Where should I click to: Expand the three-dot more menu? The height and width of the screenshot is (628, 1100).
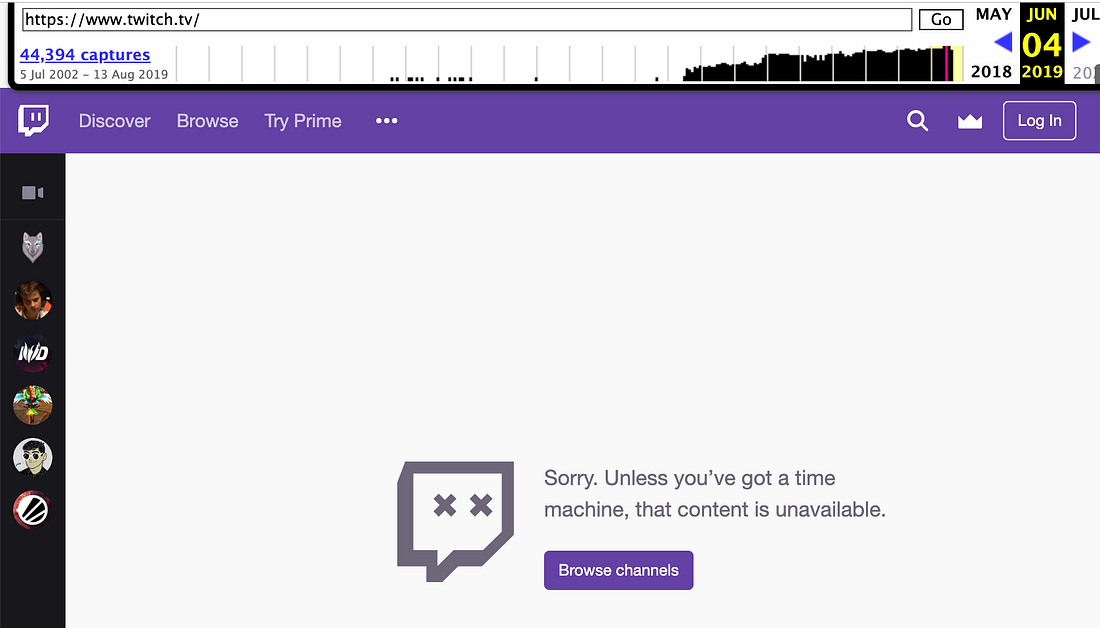point(387,121)
